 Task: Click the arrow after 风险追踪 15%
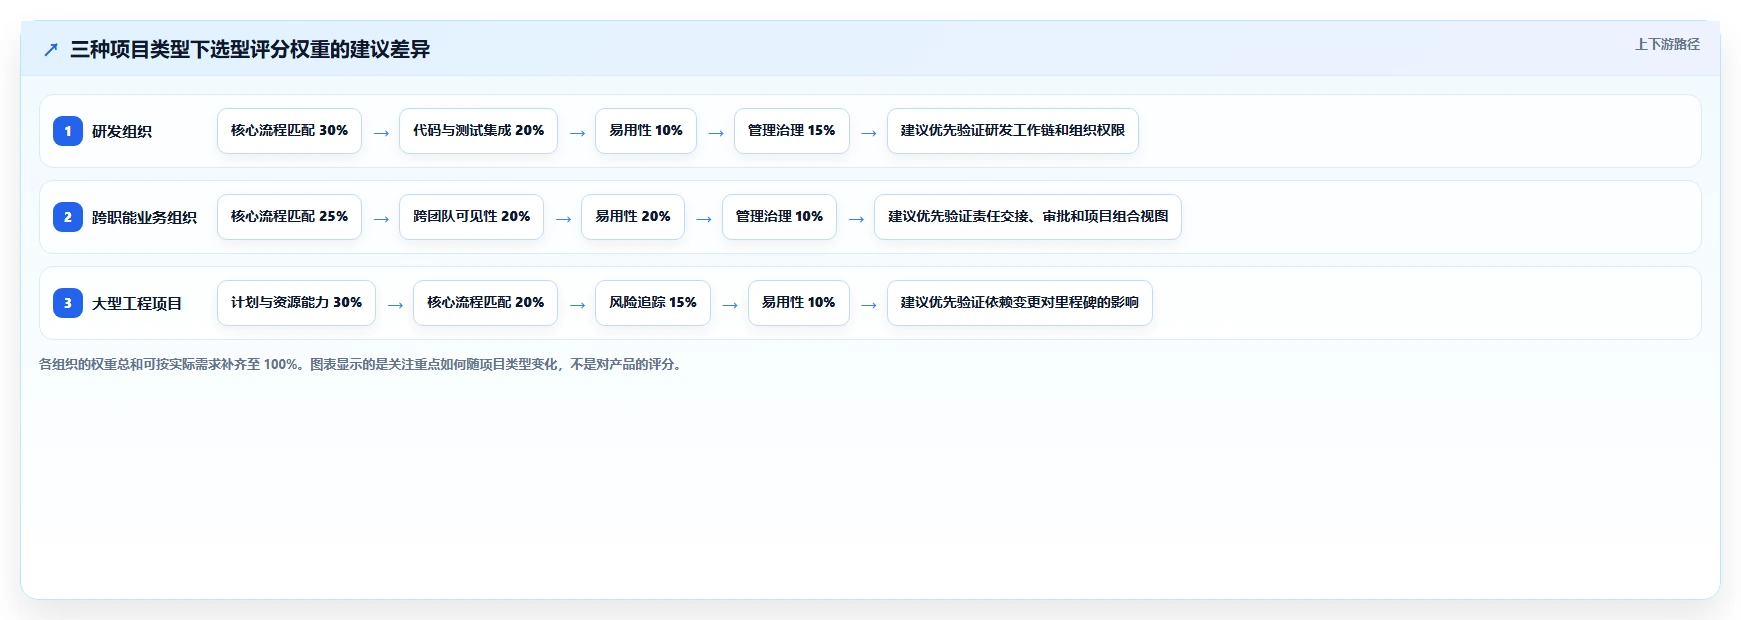click(730, 305)
